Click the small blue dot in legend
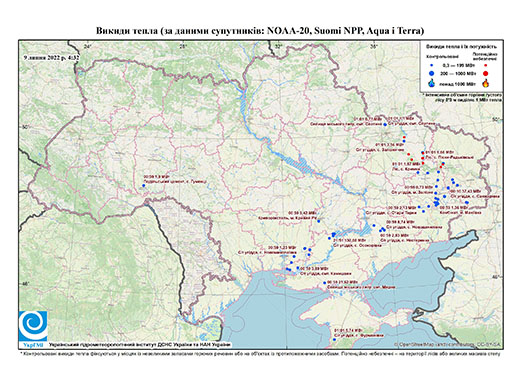 coord(432,65)
